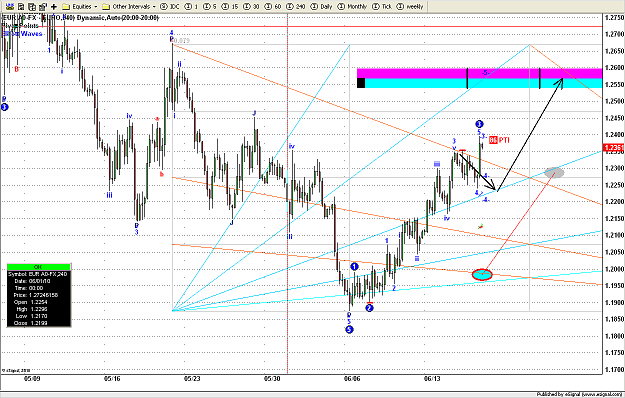Click the magenta horizontal band

[x=479, y=73]
